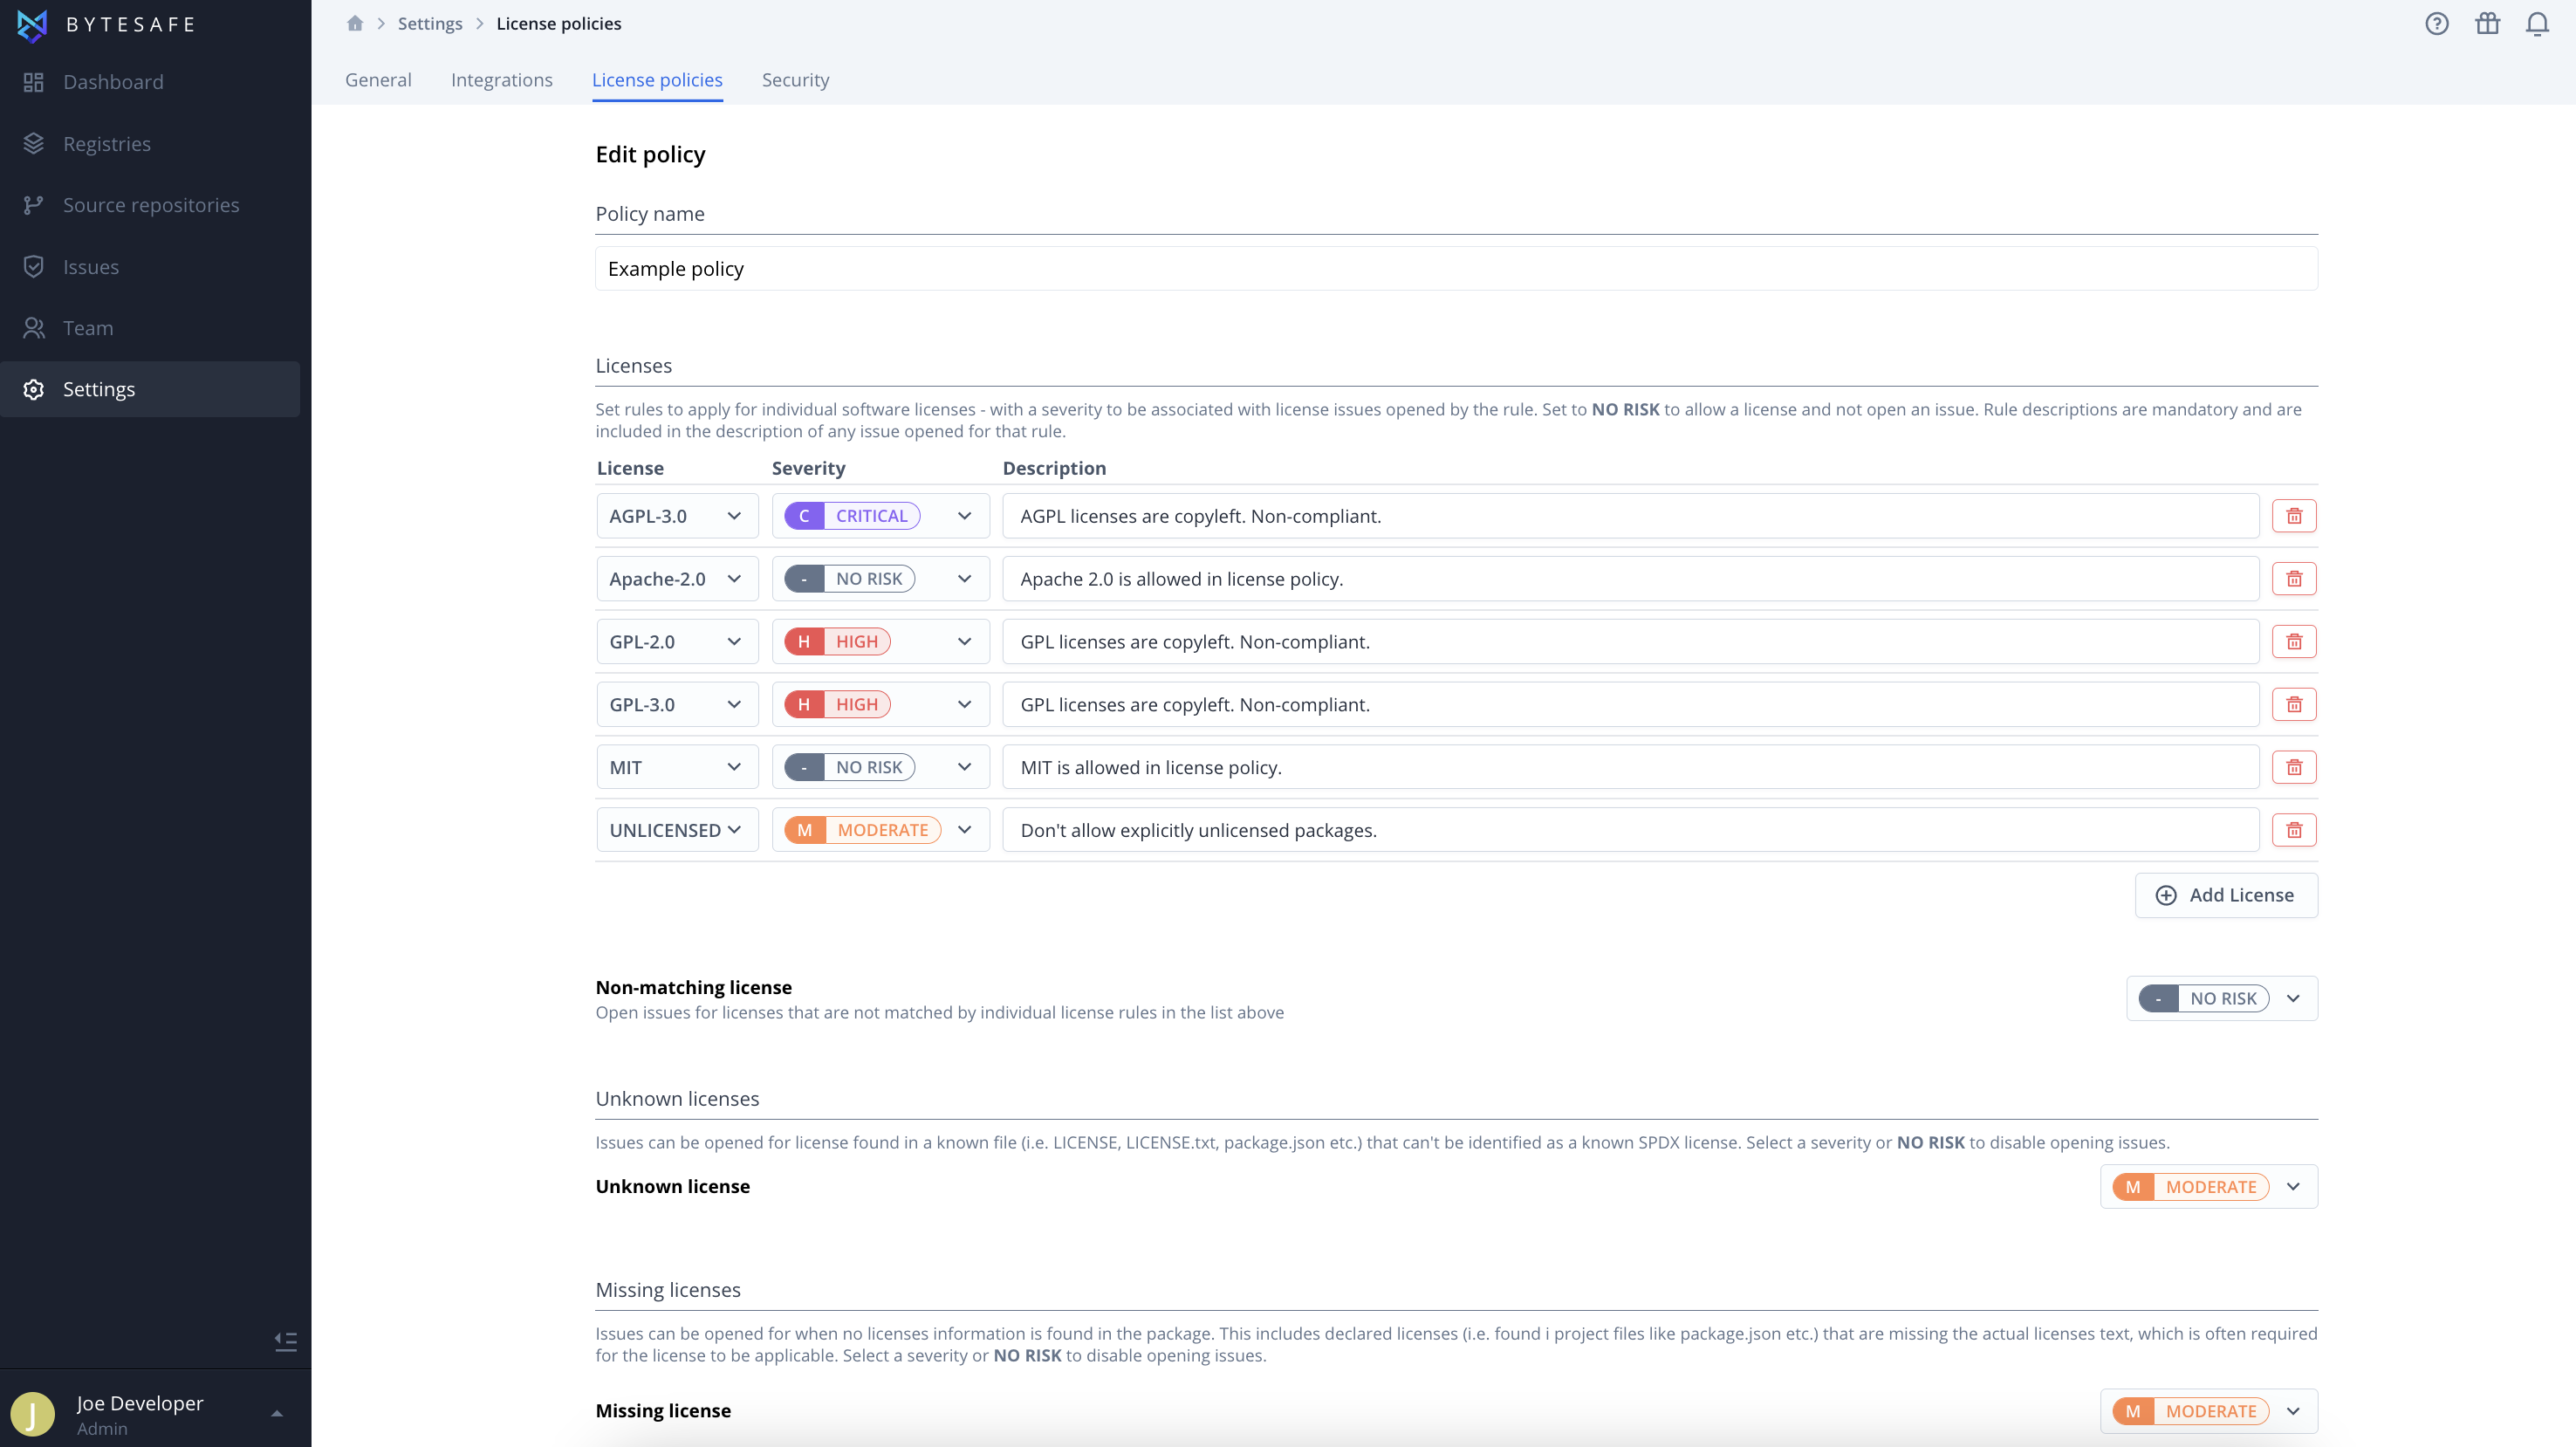This screenshot has height=1447, width=2576.
Task: Delete the UNLICENSED rule with trash icon
Action: coord(2294,830)
